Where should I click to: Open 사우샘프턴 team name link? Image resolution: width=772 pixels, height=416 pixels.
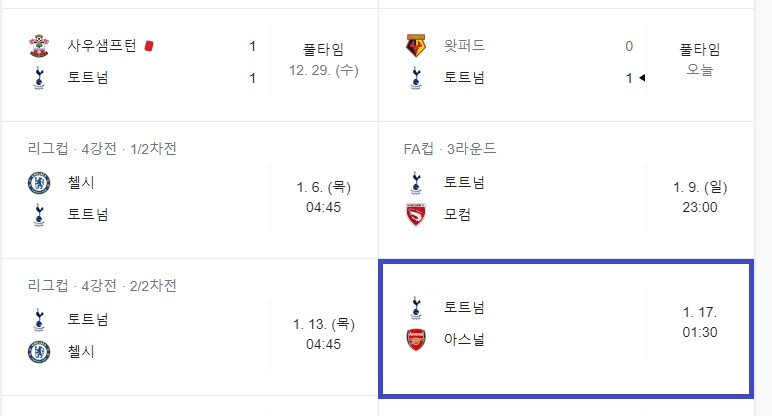click(x=102, y=46)
